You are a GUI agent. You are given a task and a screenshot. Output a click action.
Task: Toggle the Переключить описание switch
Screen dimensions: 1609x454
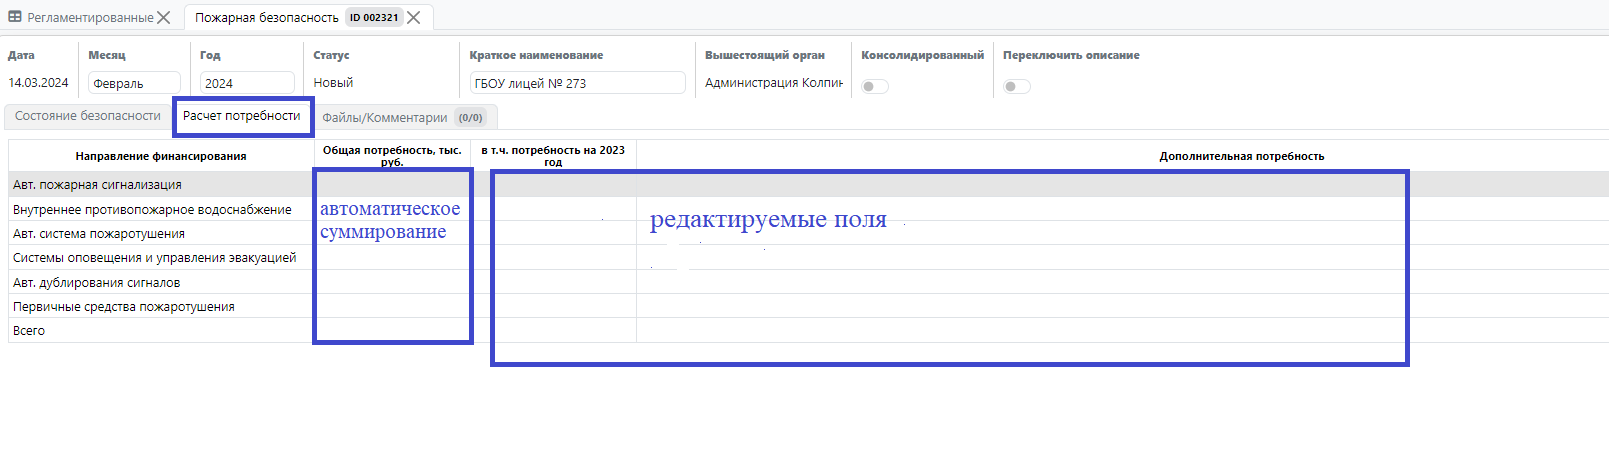click(x=1017, y=86)
